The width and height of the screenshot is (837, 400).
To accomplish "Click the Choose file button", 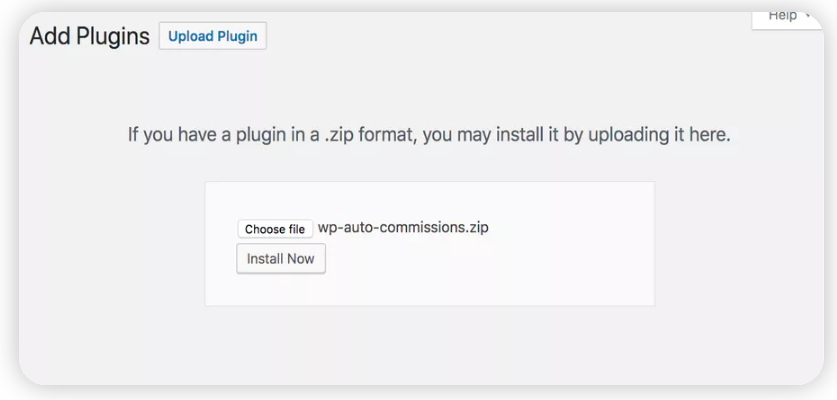I will [x=275, y=229].
